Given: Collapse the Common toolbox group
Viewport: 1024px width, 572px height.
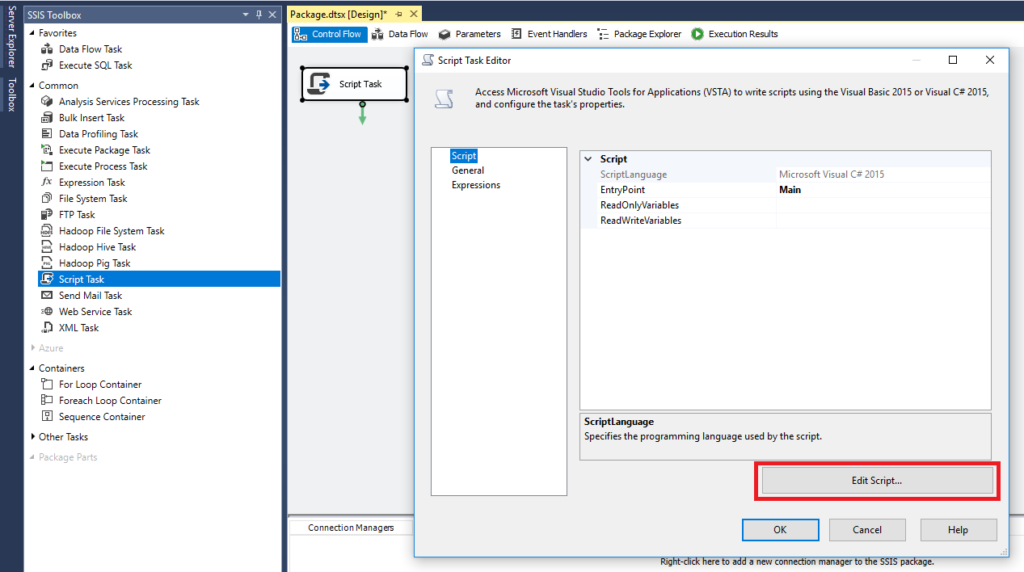Looking at the screenshot, I should [31, 86].
